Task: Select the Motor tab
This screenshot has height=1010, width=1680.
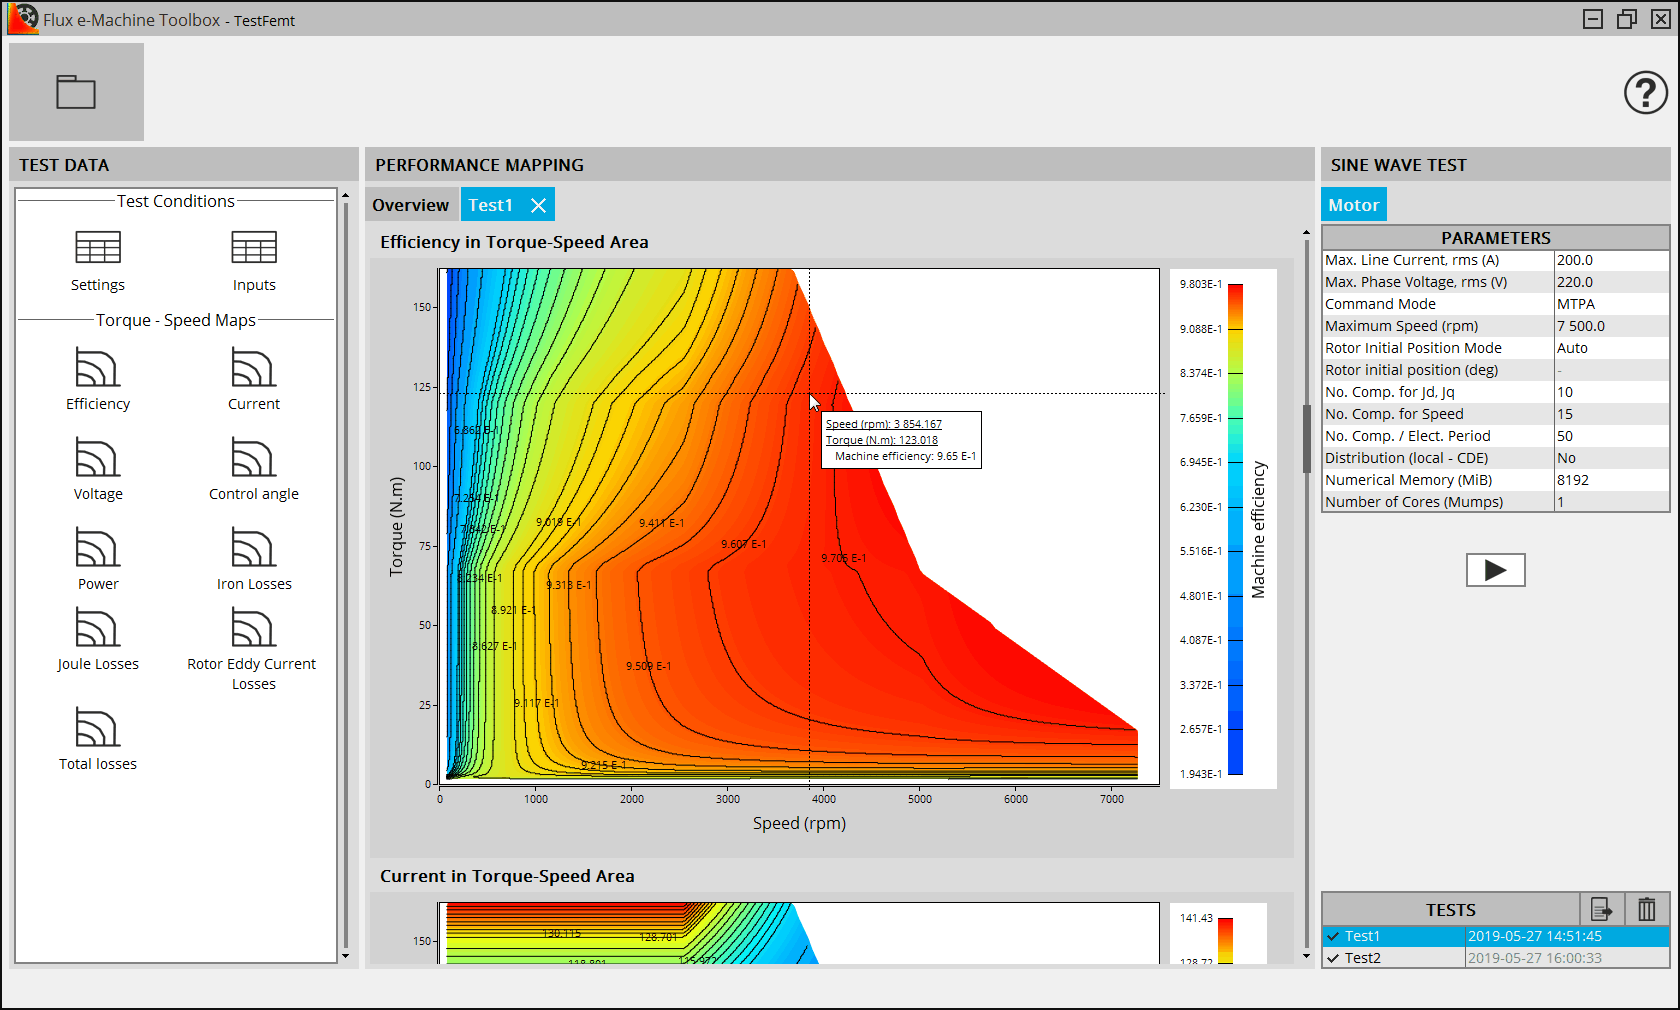Action: click(x=1353, y=205)
